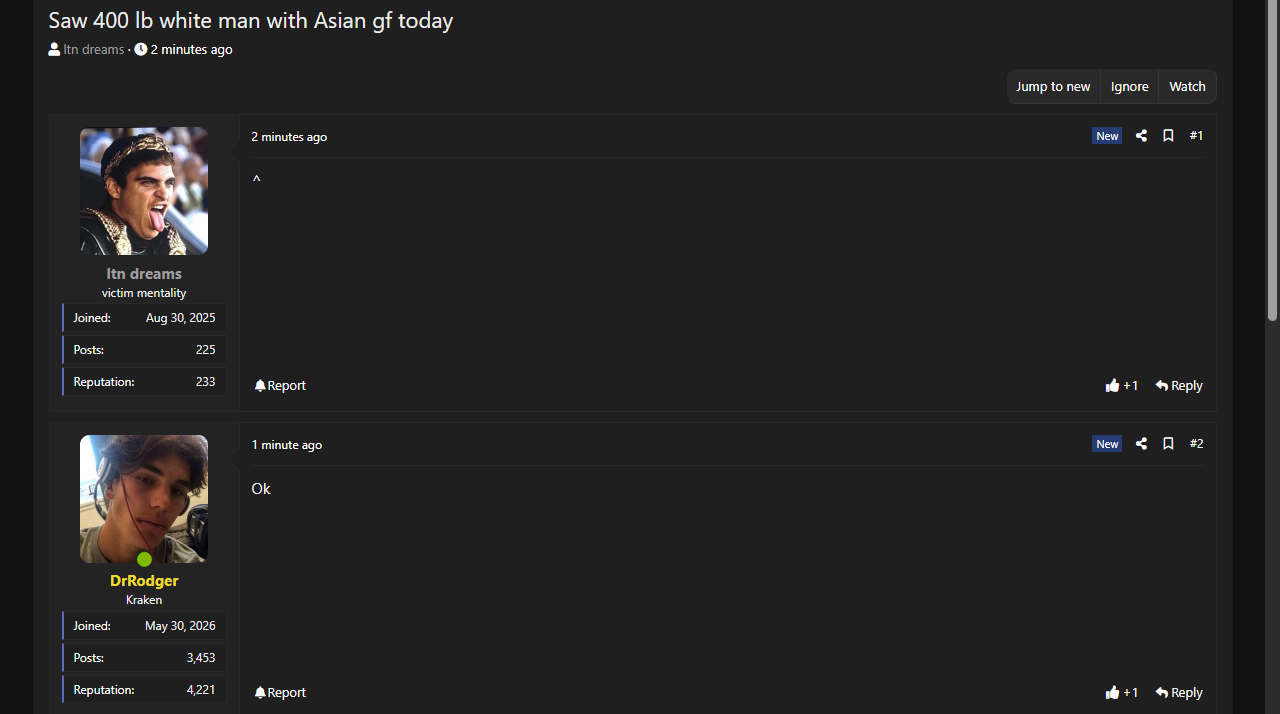This screenshot has height=714, width=1280.
Task: Bookmark post #2
Action: (1168, 444)
